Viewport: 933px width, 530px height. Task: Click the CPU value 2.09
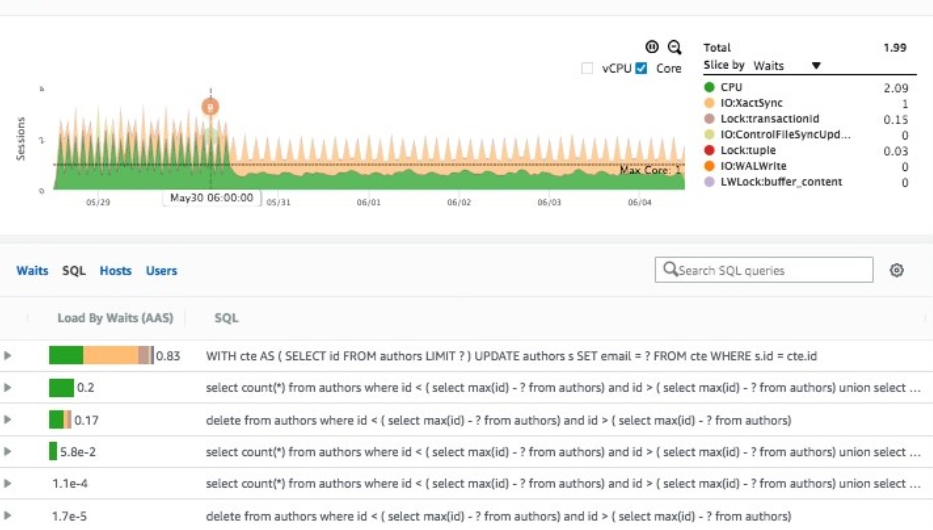click(x=896, y=88)
